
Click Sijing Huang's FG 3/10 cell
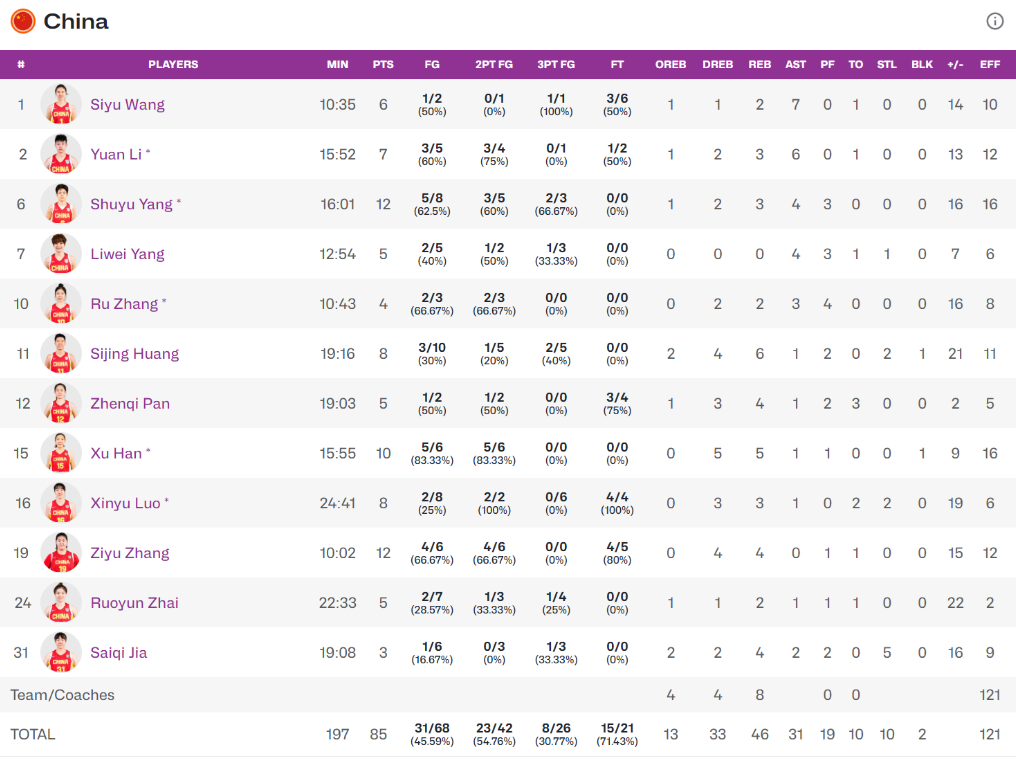click(432, 354)
